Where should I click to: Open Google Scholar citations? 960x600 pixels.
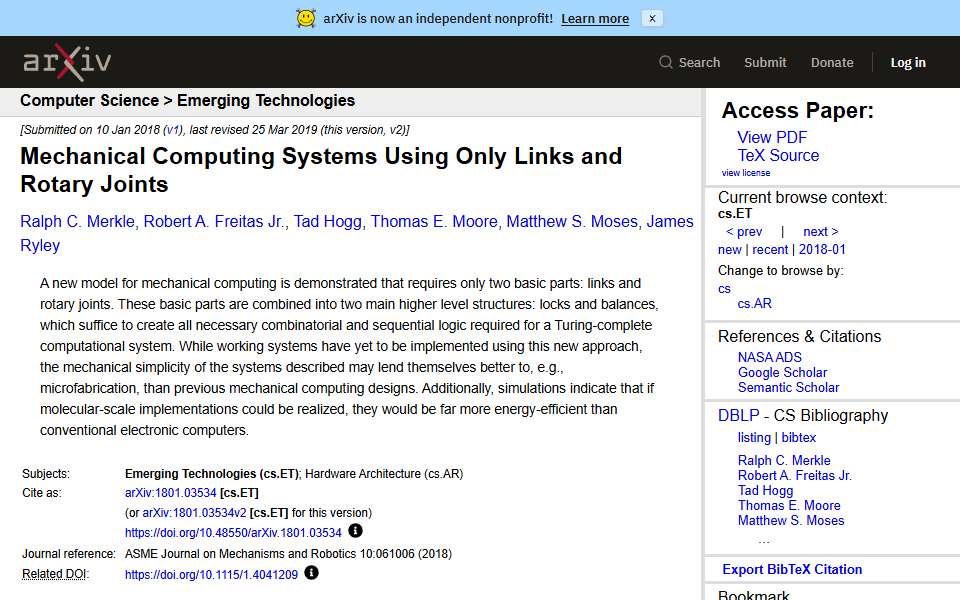click(782, 372)
